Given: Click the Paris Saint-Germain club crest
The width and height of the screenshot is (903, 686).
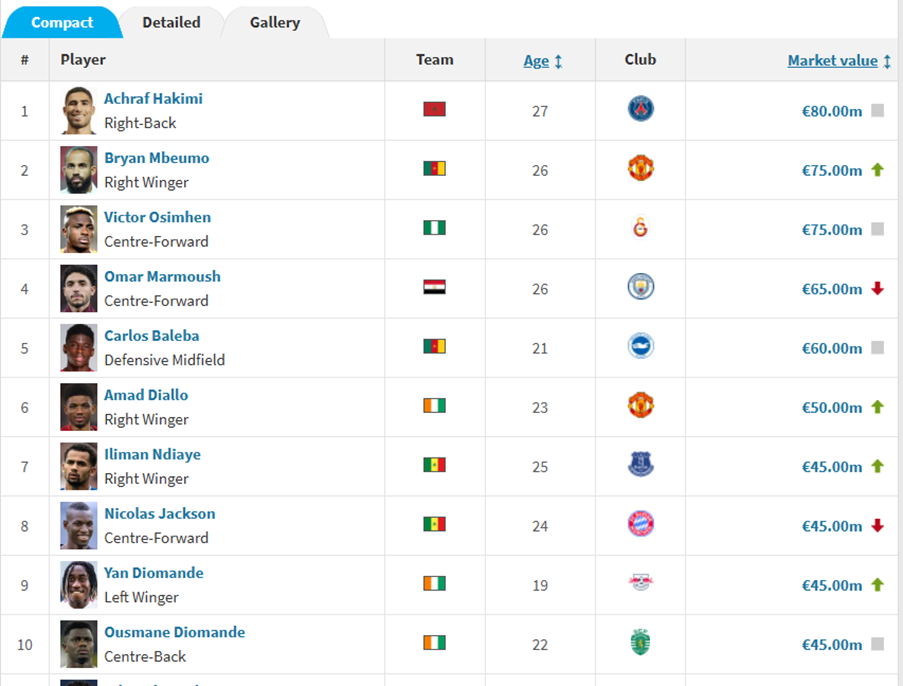Looking at the screenshot, I should pyautogui.click(x=640, y=109).
